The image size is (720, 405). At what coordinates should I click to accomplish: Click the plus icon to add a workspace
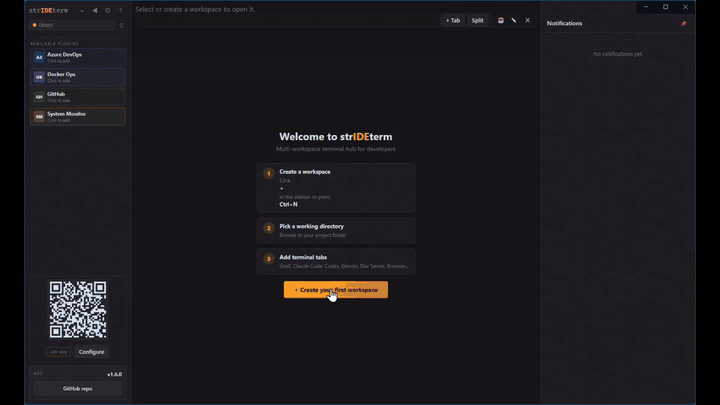pos(82,11)
